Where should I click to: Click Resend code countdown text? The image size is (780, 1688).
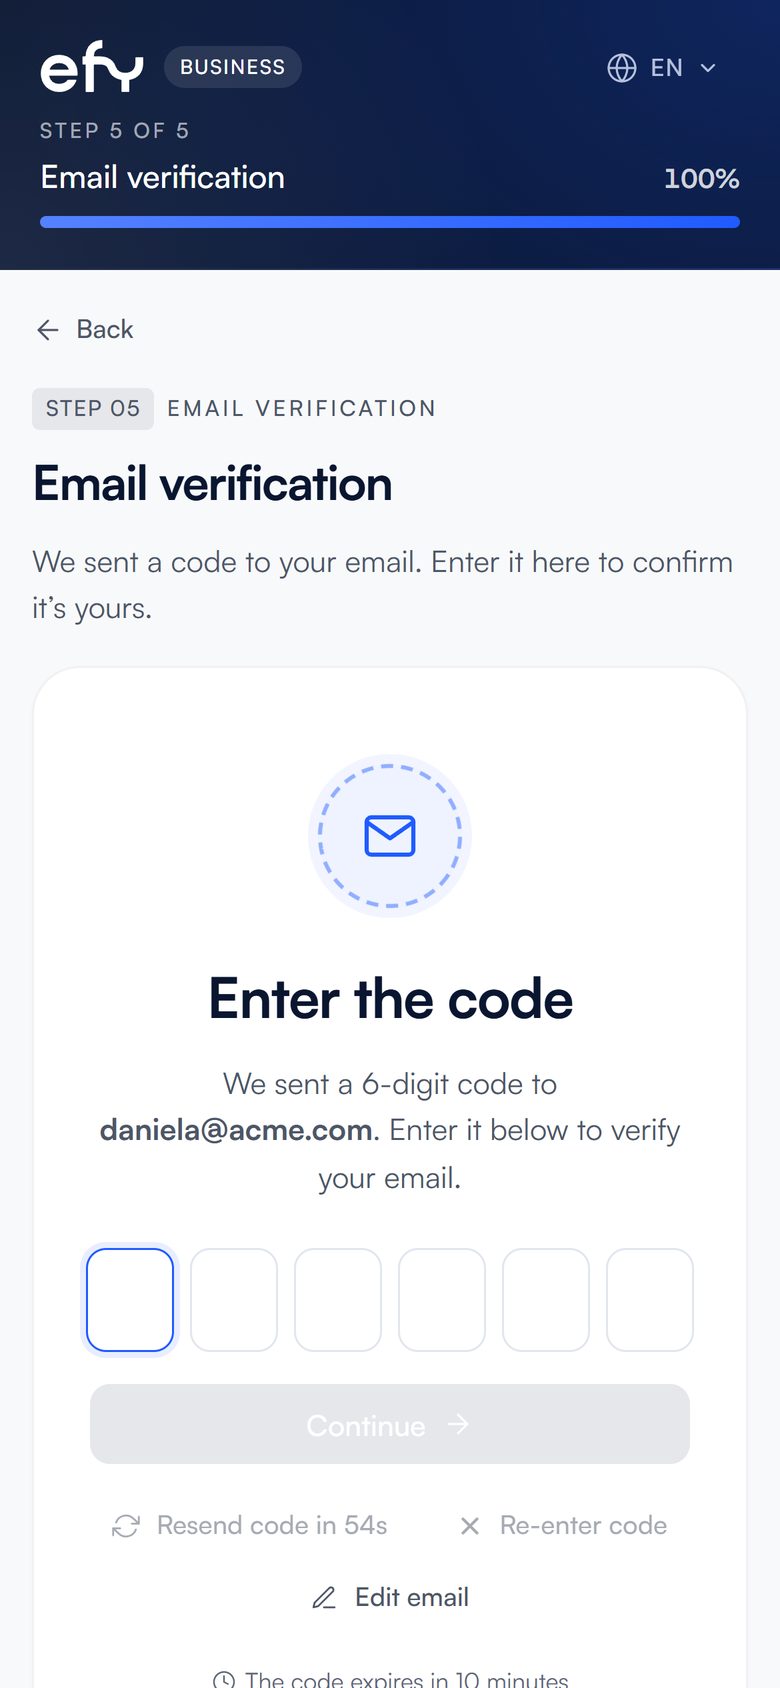(x=272, y=1525)
